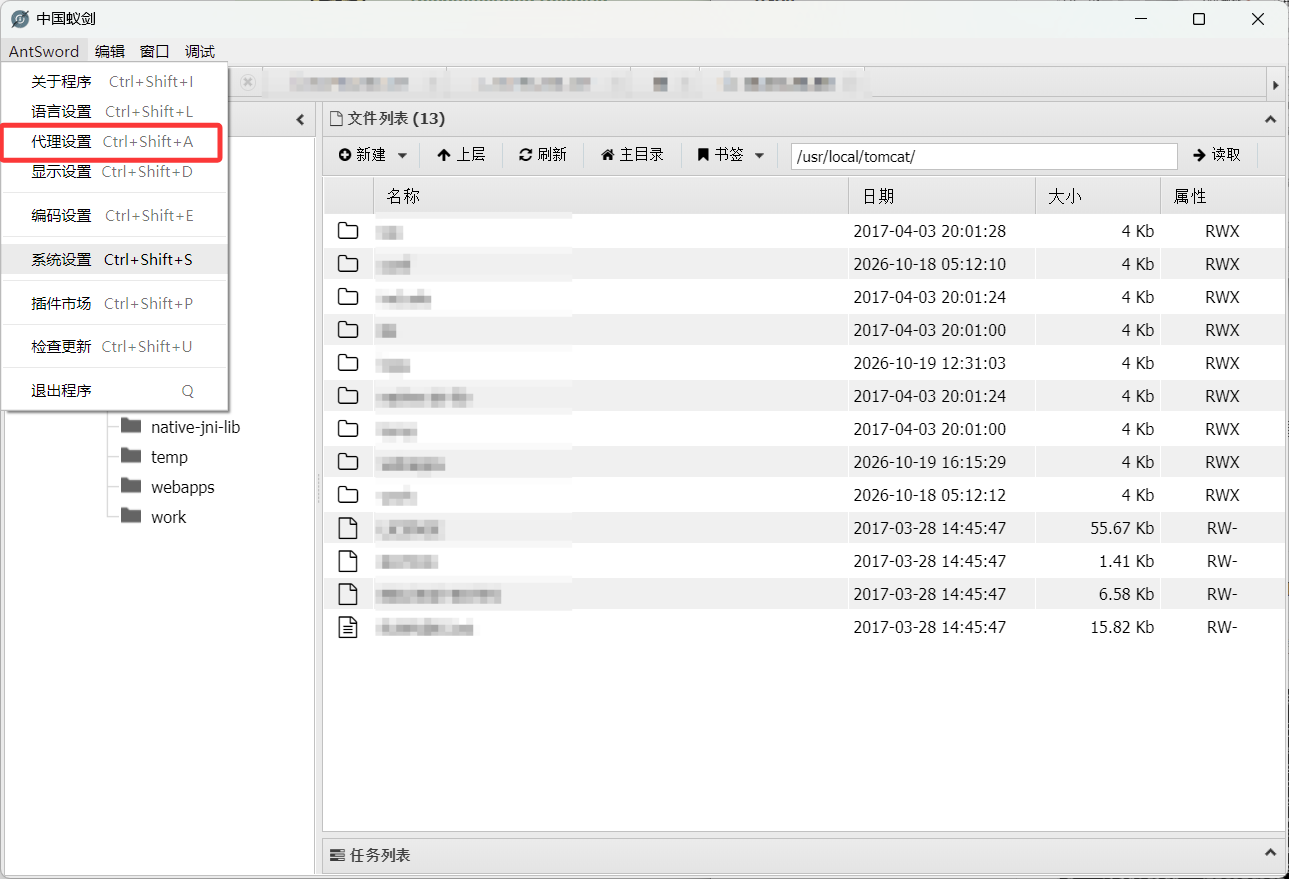
Task: Click folder icon dated 2026-10-19 12:31:03
Action: (348, 363)
